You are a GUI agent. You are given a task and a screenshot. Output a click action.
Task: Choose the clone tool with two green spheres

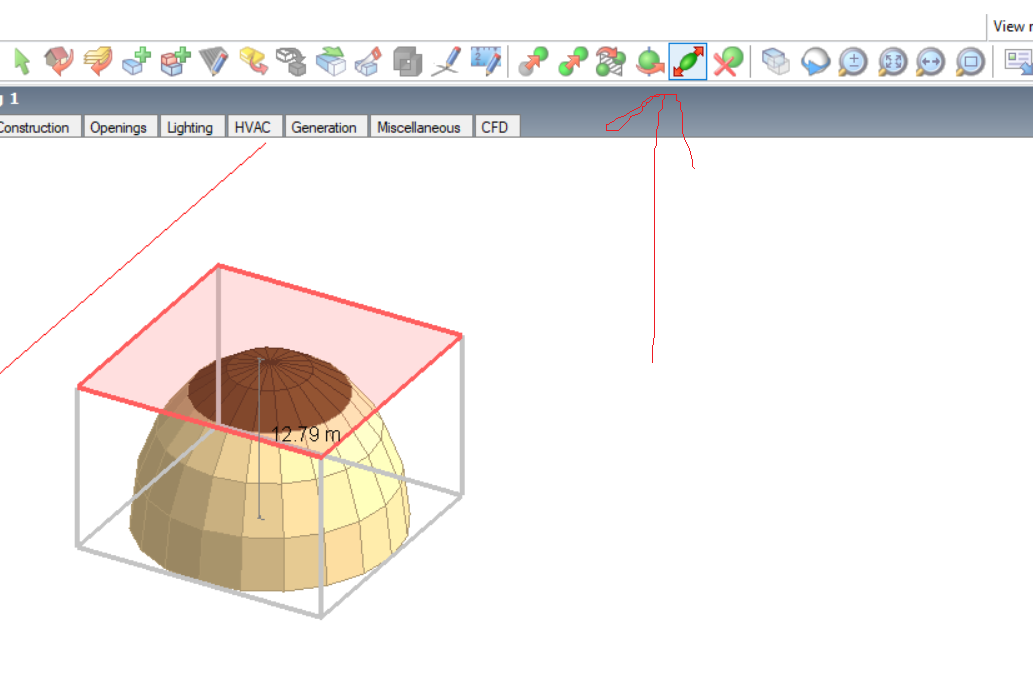(572, 61)
